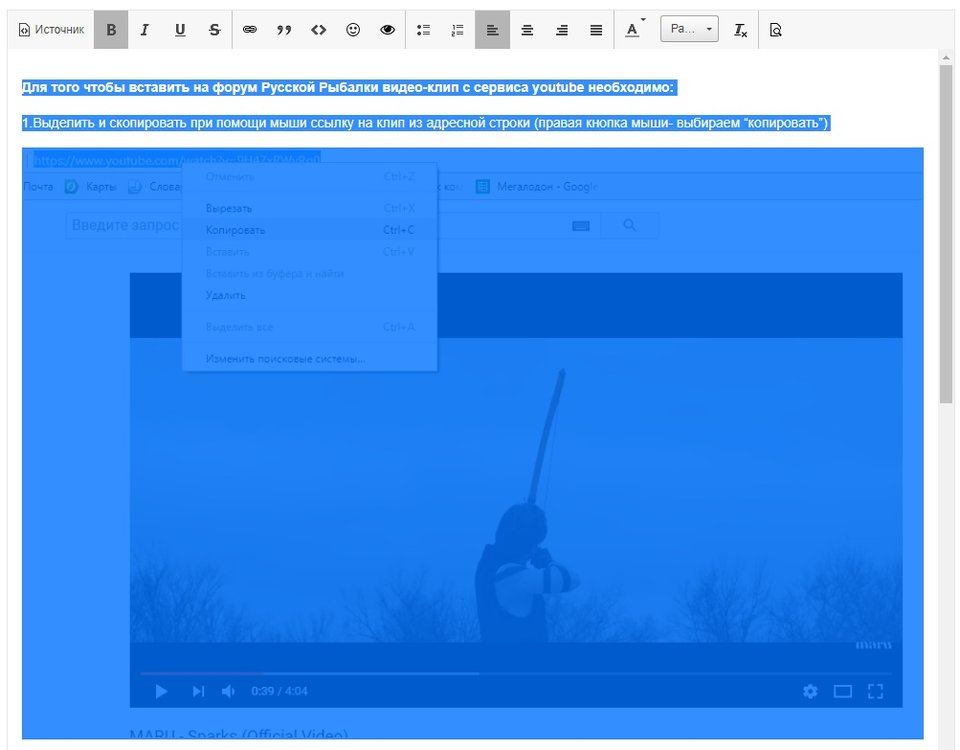
Task: Insert a numbered list
Action: click(458, 30)
